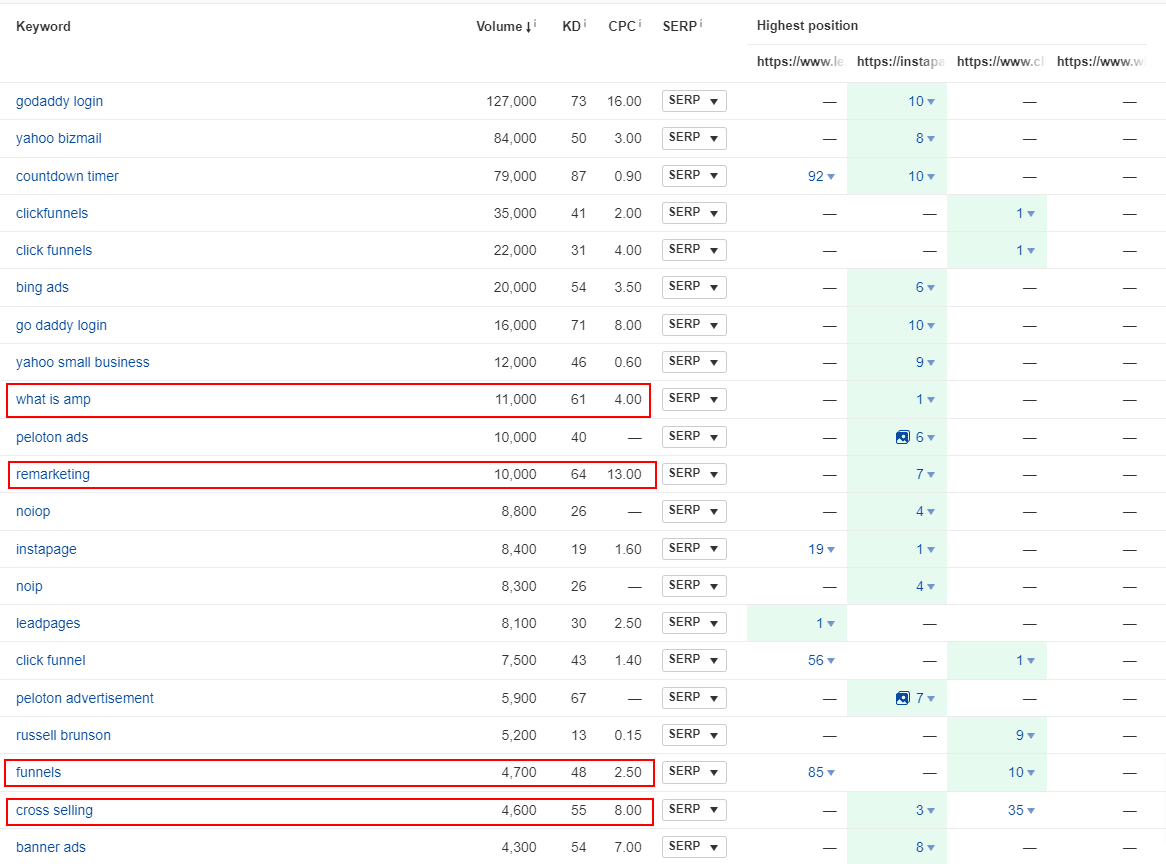This screenshot has width=1166, height=864.
Task: Click the https://www.cl column header
Action: 1001,61
